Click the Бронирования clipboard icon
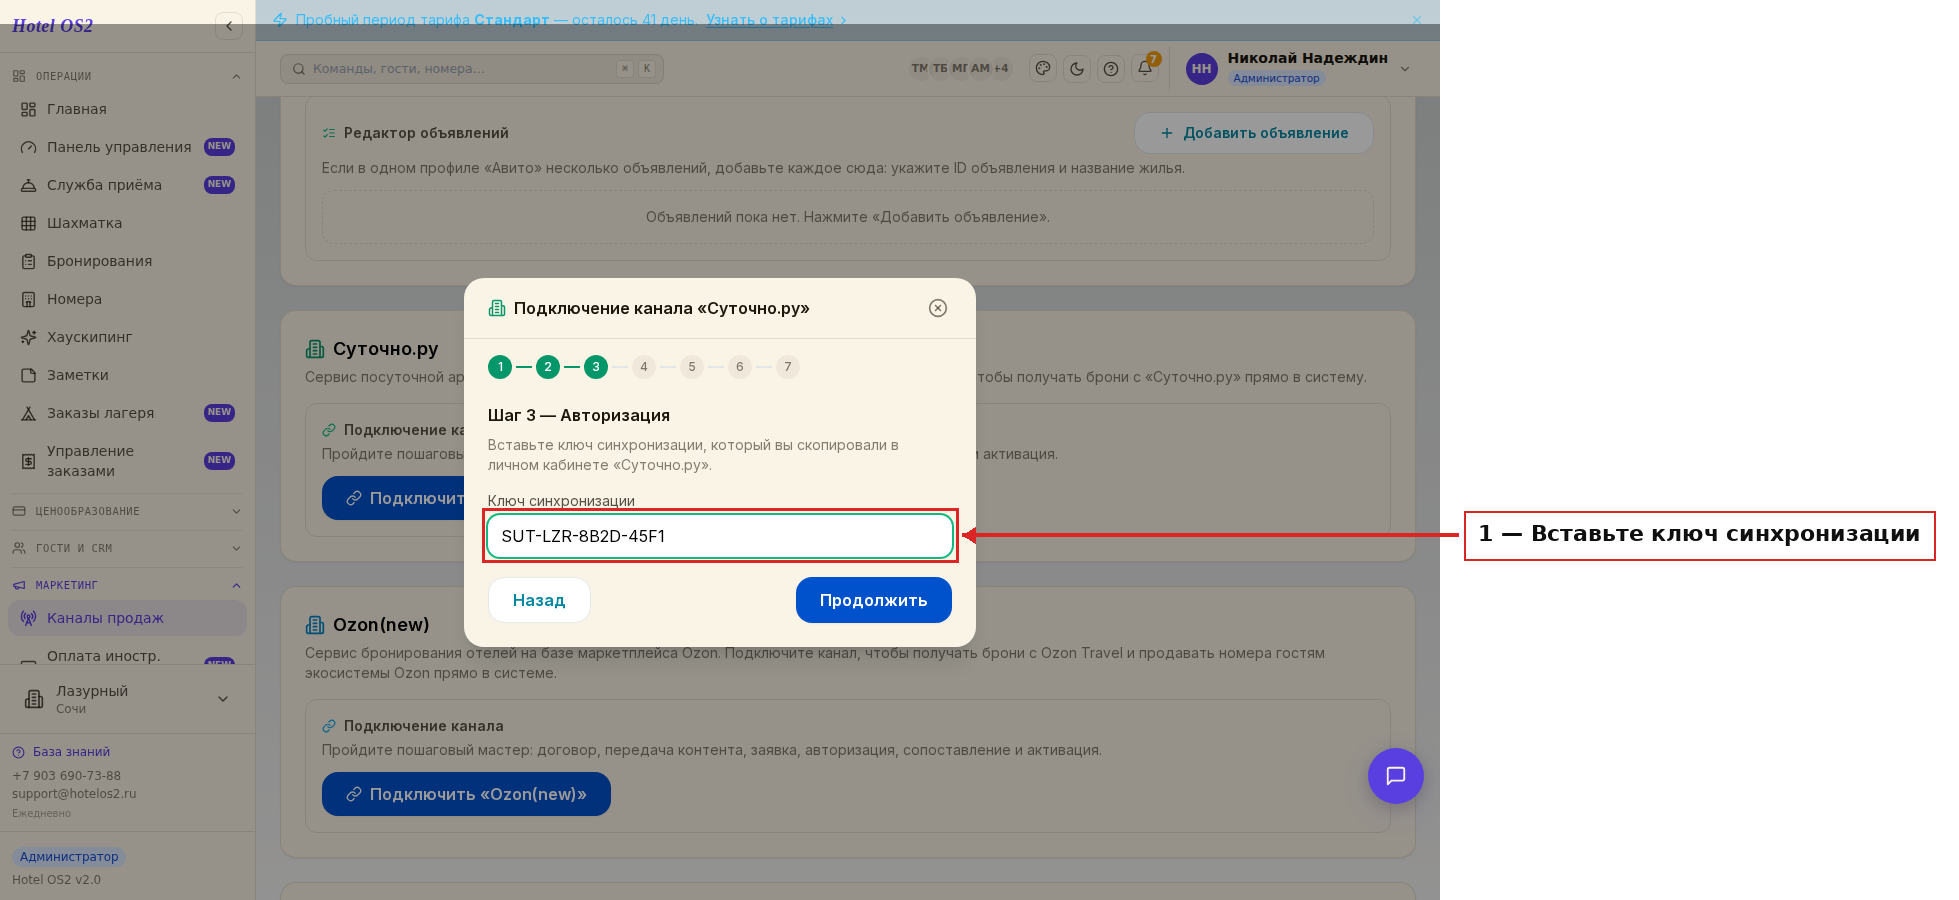This screenshot has width=1959, height=900. click(x=28, y=261)
